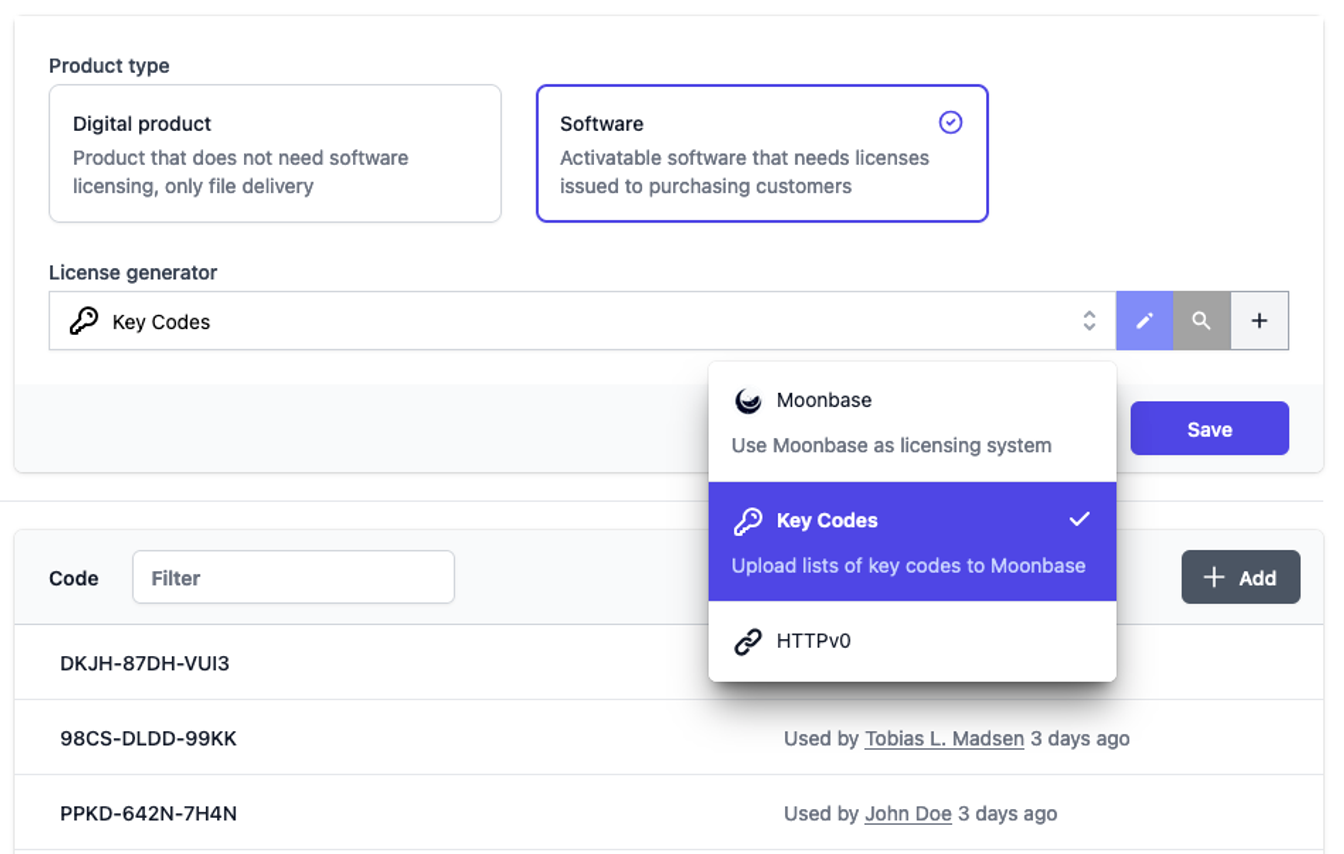Click the plus icon beside license generator

[1259, 321]
